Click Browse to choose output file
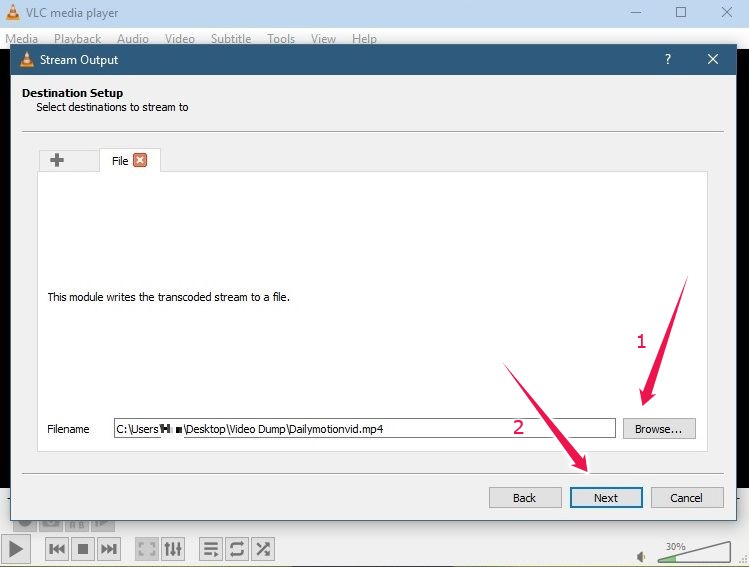The image size is (749, 567). [658, 428]
